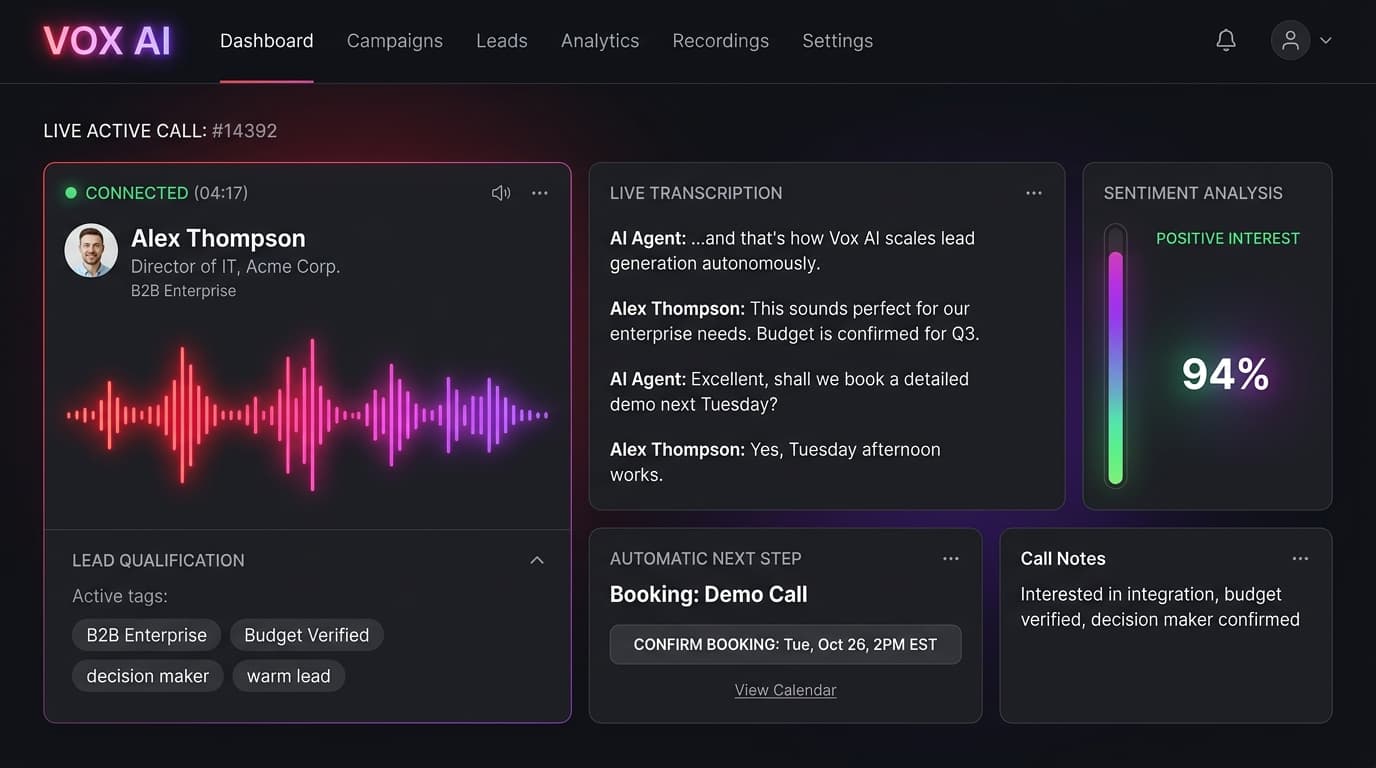Click the warm lead tag
1376x768 pixels.
[289, 676]
